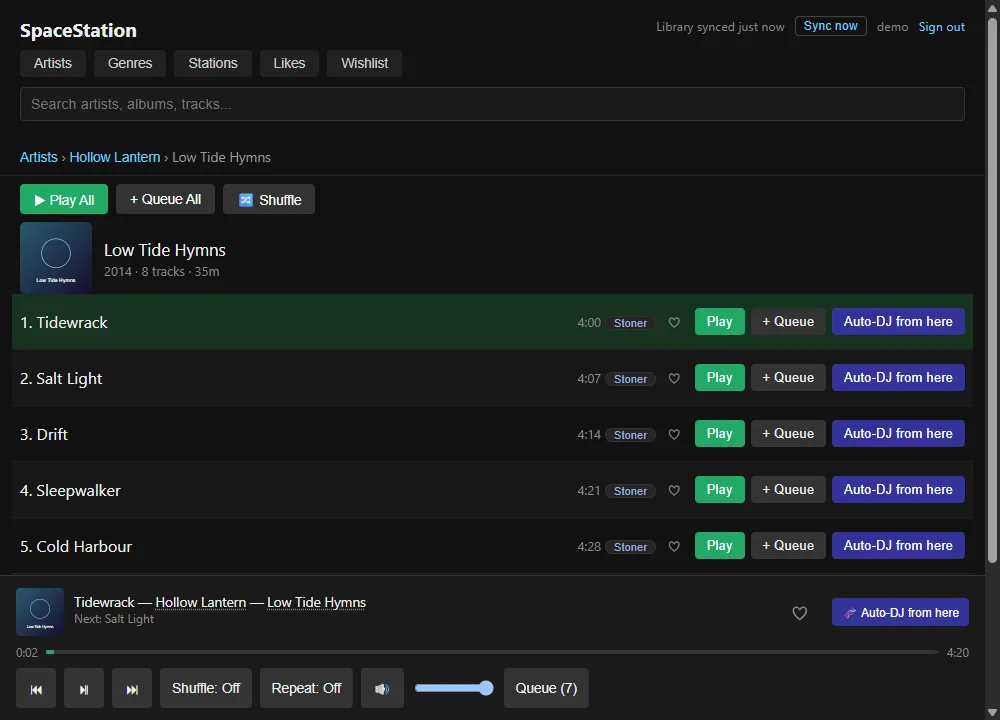
Task: Click the track title 2. Salt Light
Action: (61, 379)
